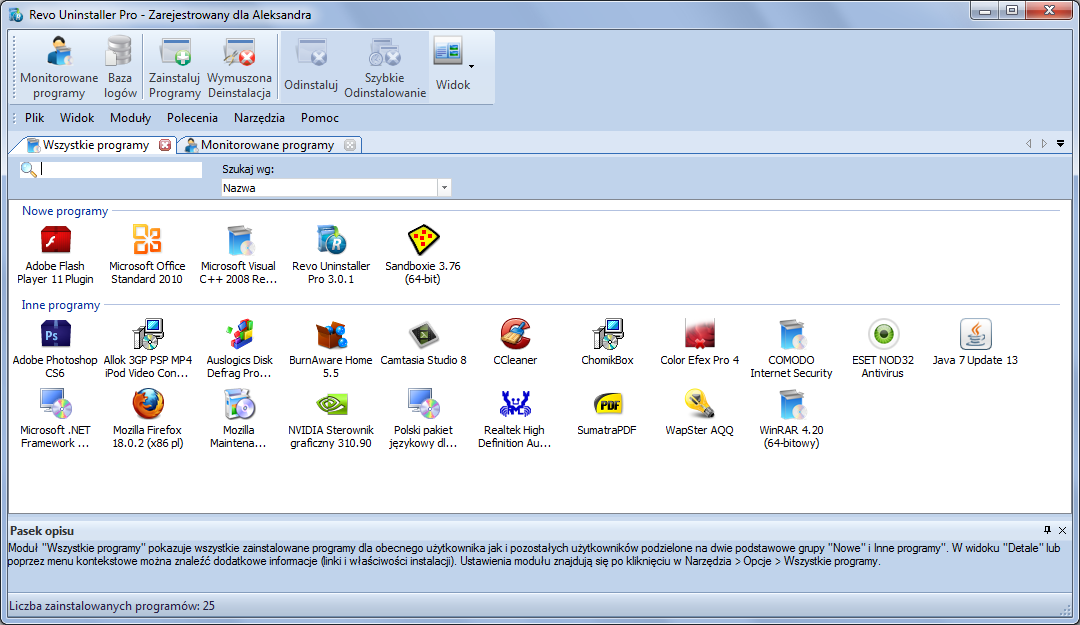This screenshot has width=1080, height=625.
Task: Select Java 7 Update 13
Action: point(975,342)
